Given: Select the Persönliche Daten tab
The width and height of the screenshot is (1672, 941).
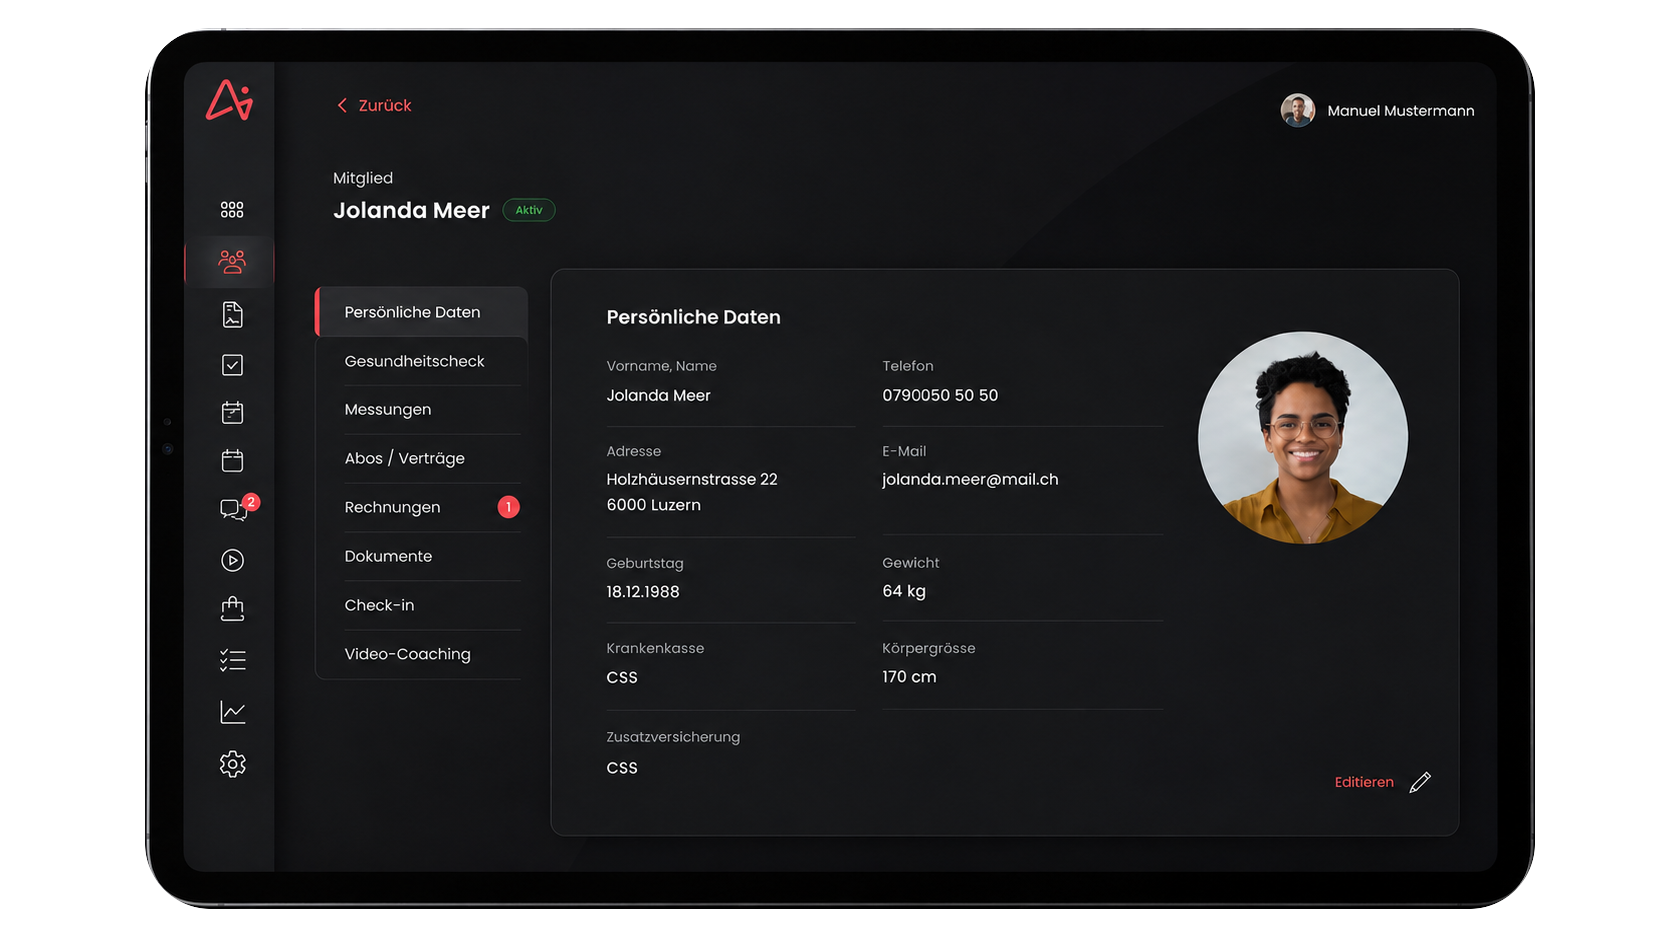Looking at the screenshot, I should coord(421,312).
